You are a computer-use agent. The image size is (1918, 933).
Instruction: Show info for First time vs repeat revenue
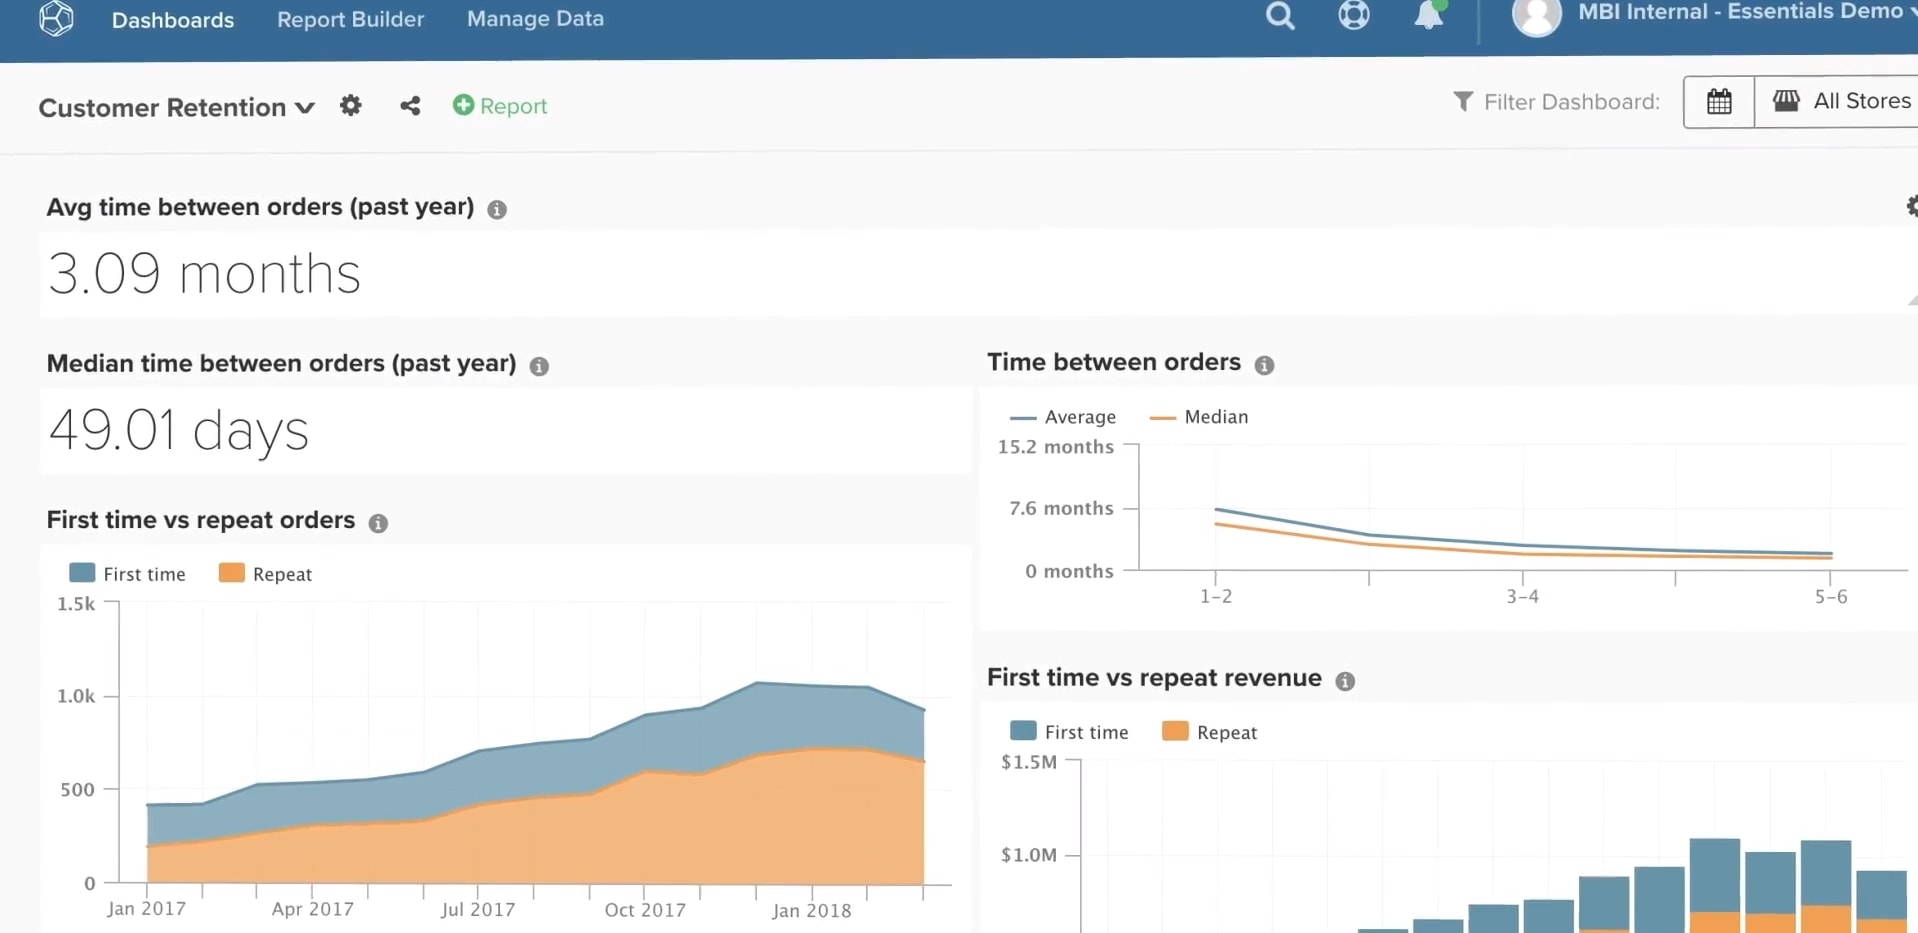[x=1345, y=681]
